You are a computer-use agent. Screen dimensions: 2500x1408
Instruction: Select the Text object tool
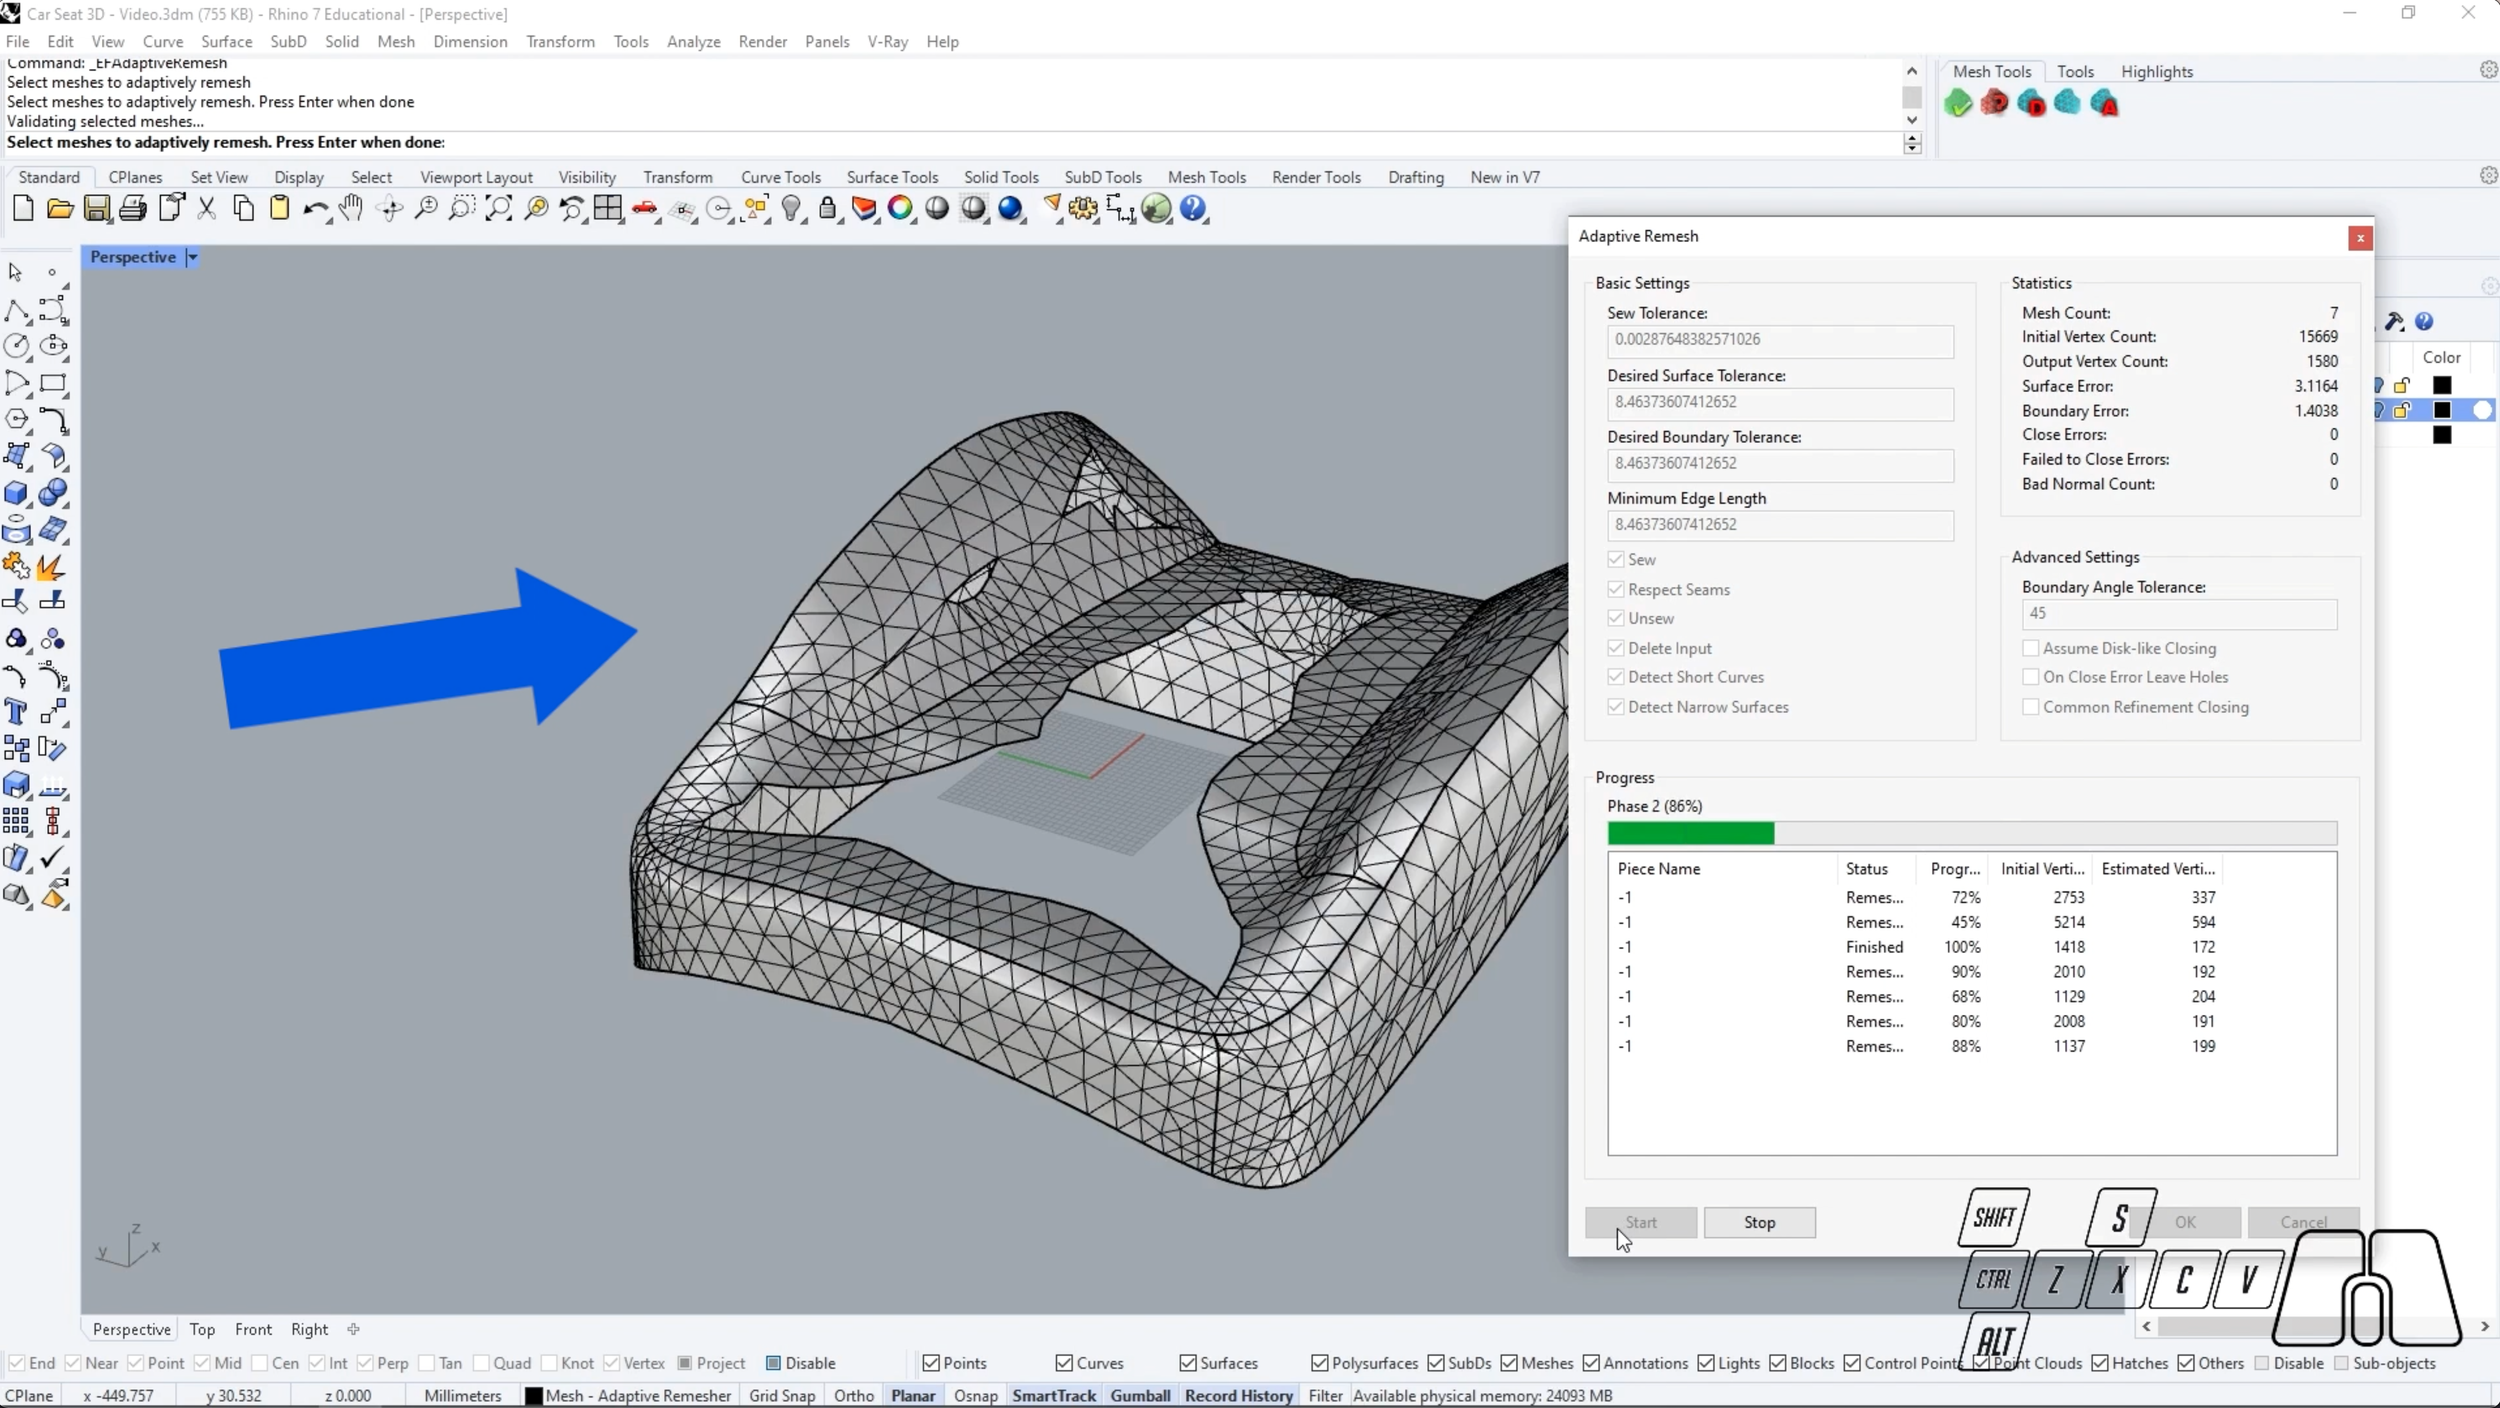click(x=17, y=712)
